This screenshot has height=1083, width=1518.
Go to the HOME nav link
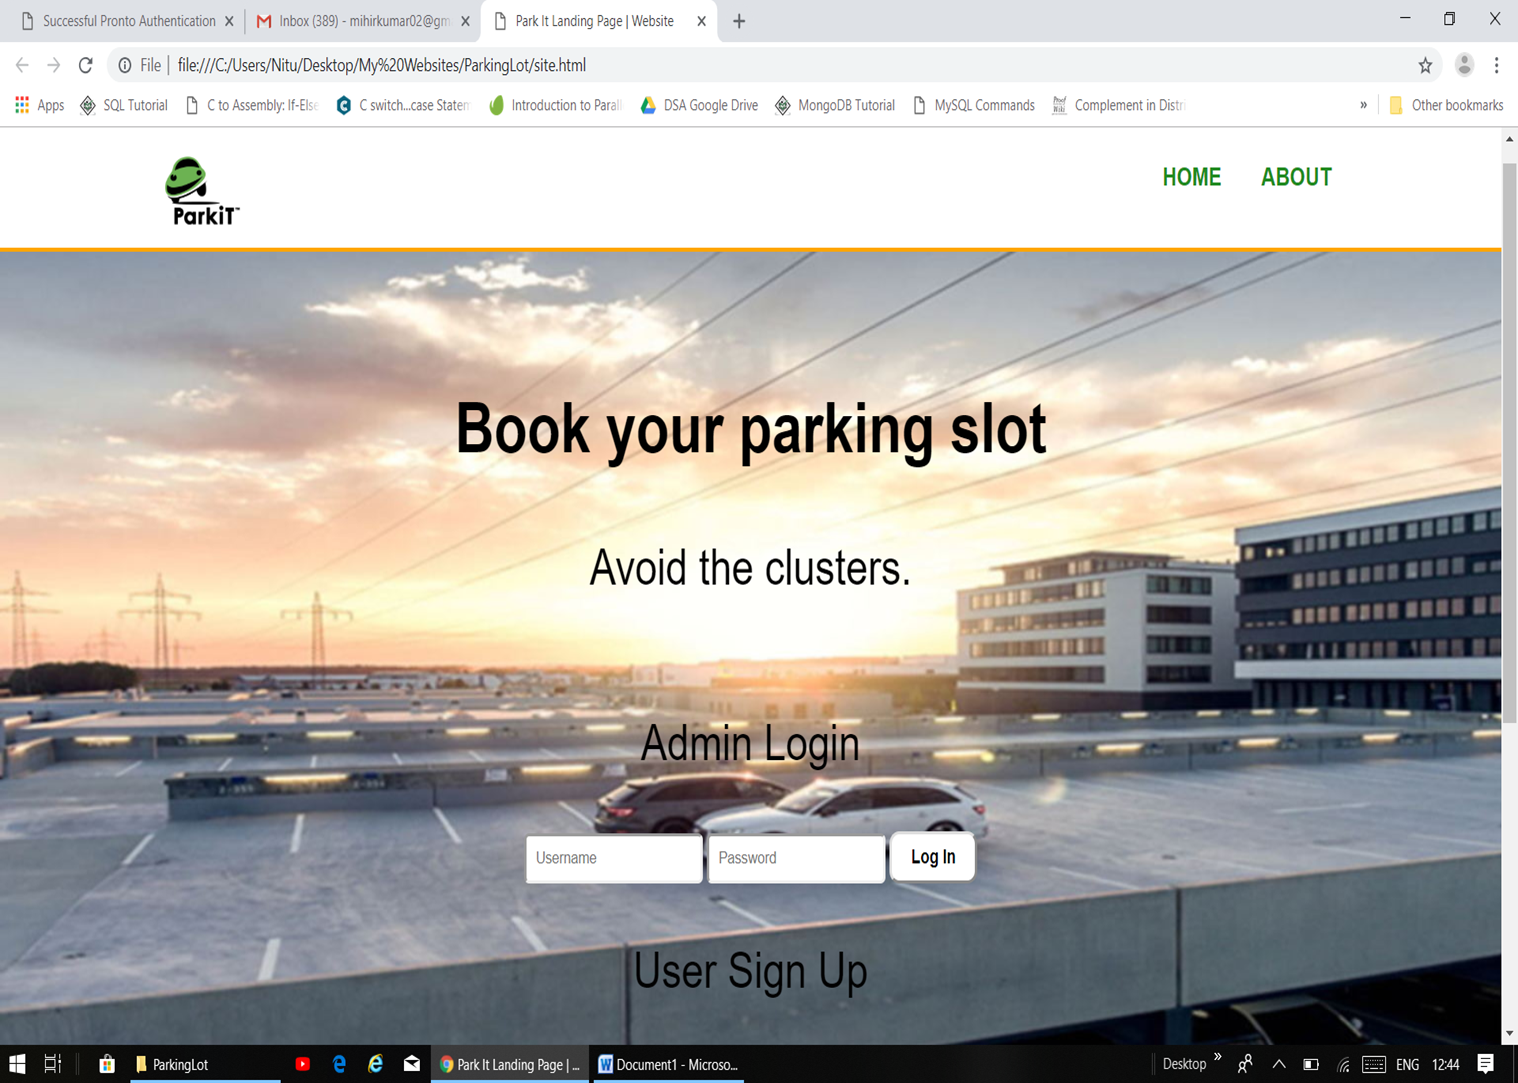tap(1191, 177)
